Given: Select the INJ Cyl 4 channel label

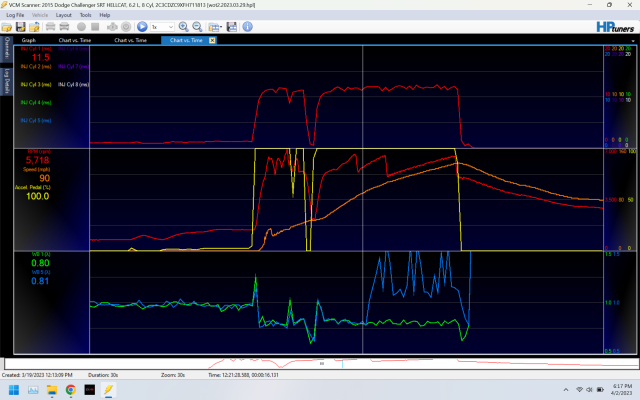Looking at the screenshot, I should click(x=33, y=102).
